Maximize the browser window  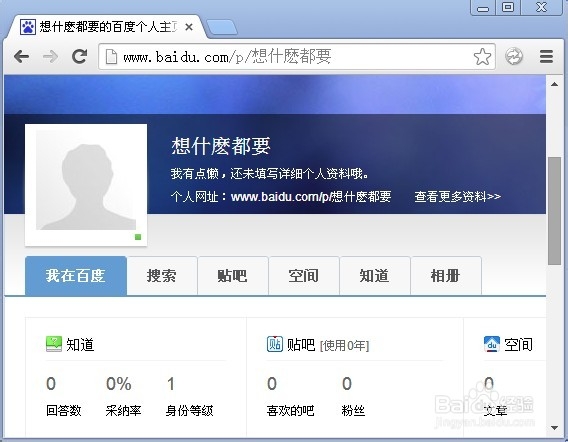[508, 8]
